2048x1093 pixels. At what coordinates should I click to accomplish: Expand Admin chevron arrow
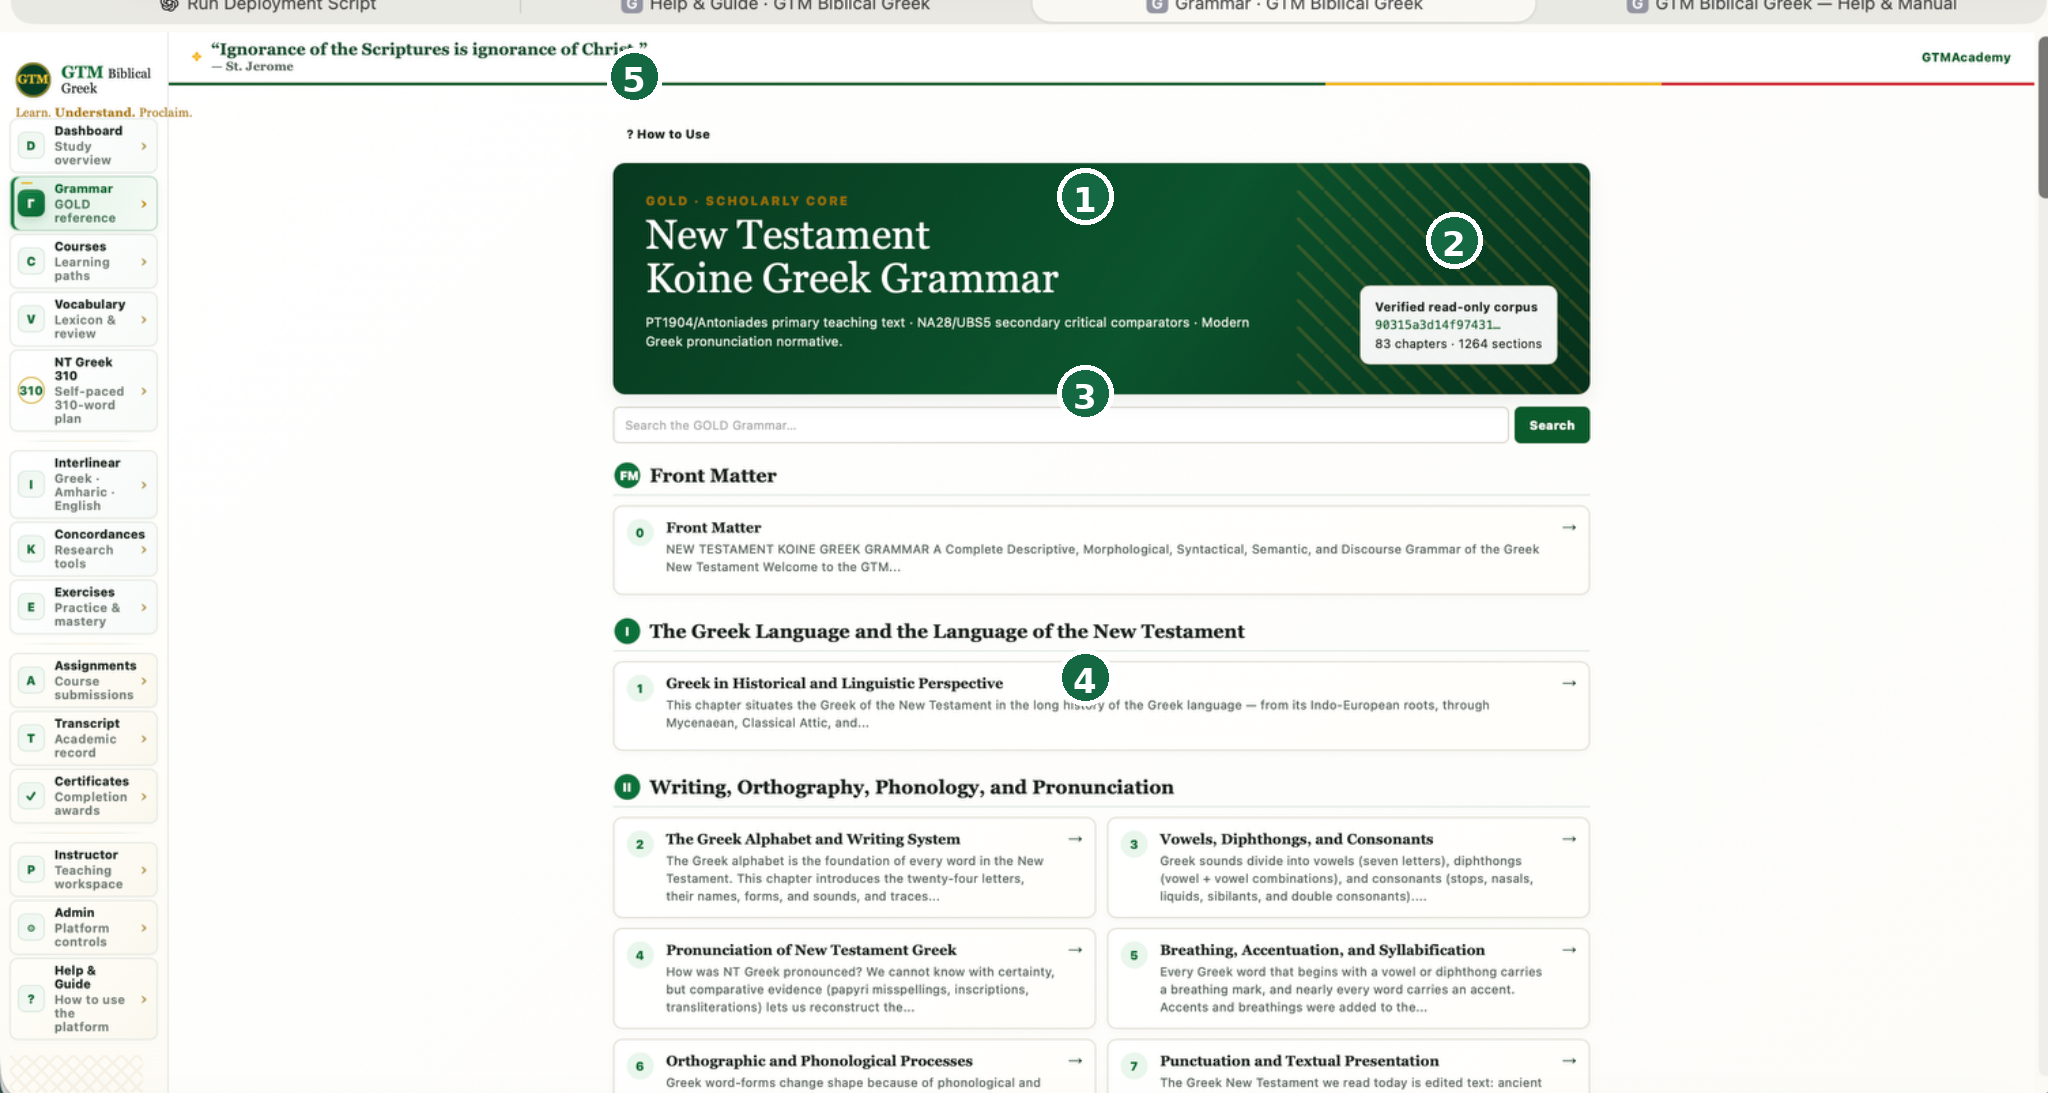pyautogui.click(x=144, y=928)
